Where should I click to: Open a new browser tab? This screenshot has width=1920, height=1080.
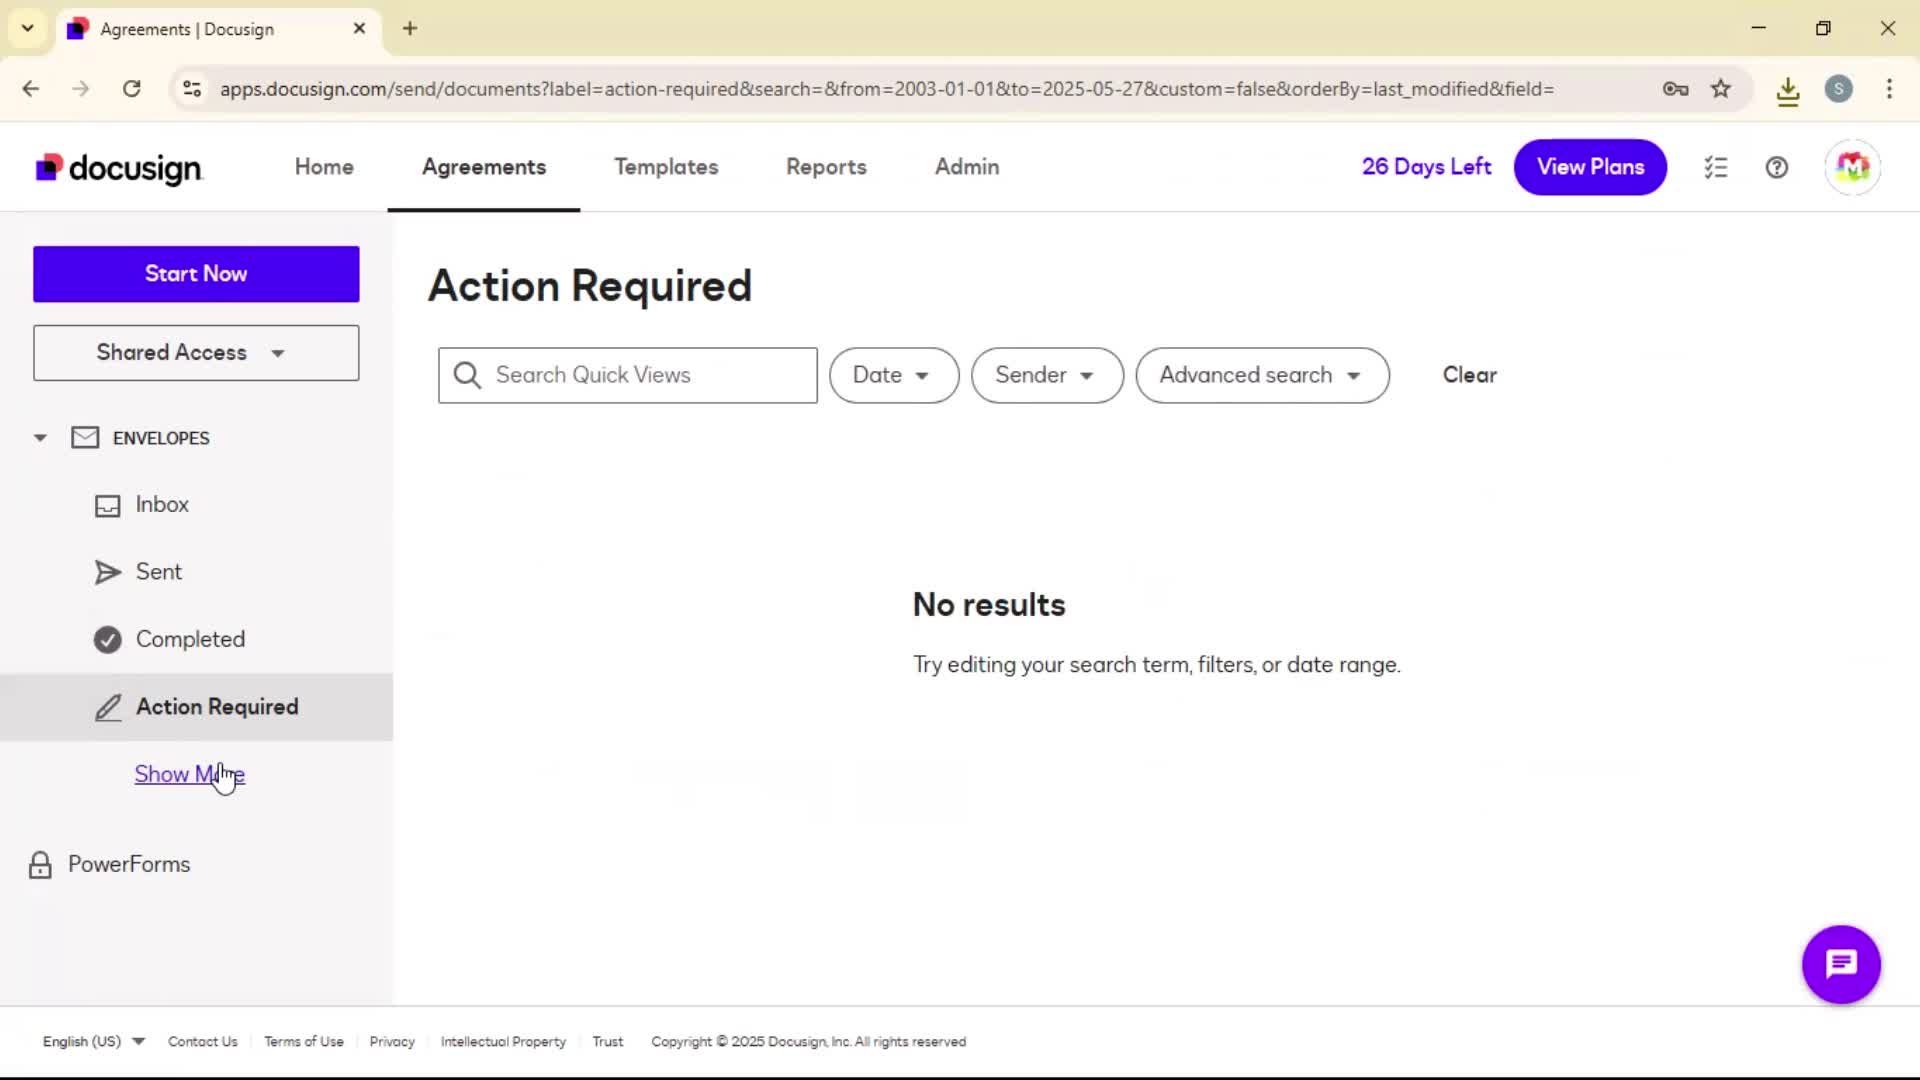click(x=410, y=28)
